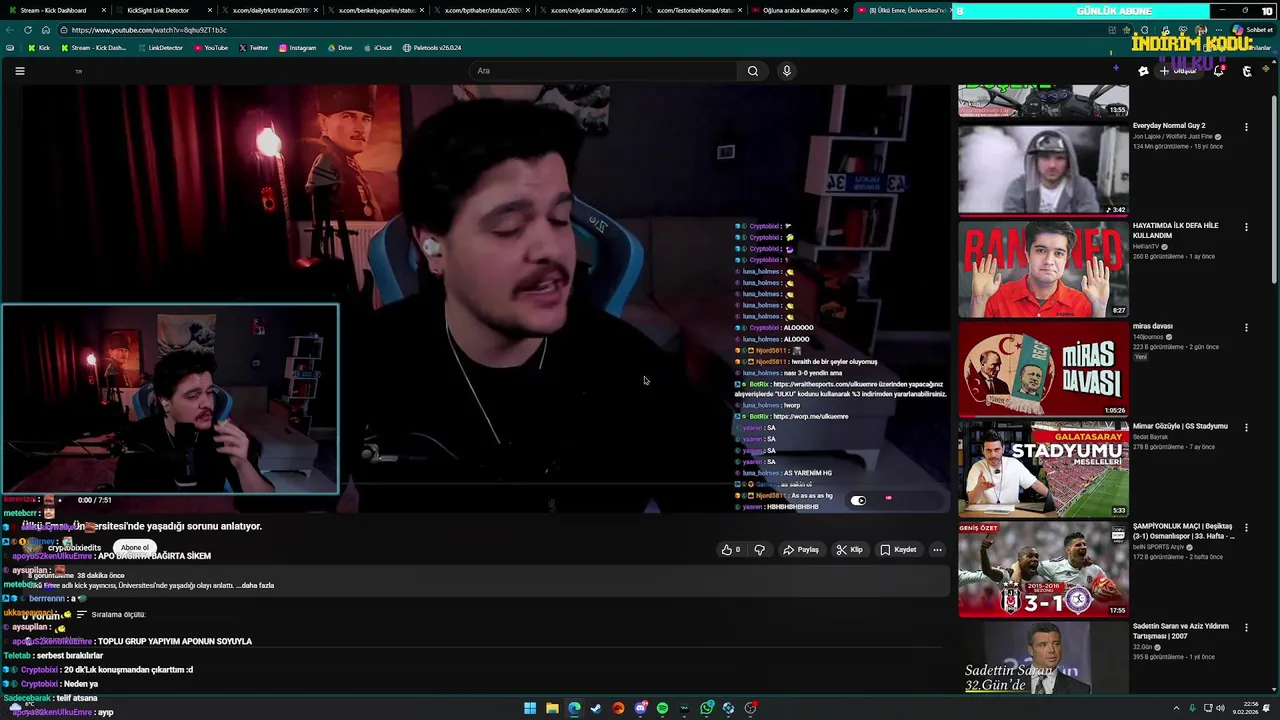Open the 'Kick' bookmark
The height and width of the screenshot is (720, 1280).
coord(39,48)
